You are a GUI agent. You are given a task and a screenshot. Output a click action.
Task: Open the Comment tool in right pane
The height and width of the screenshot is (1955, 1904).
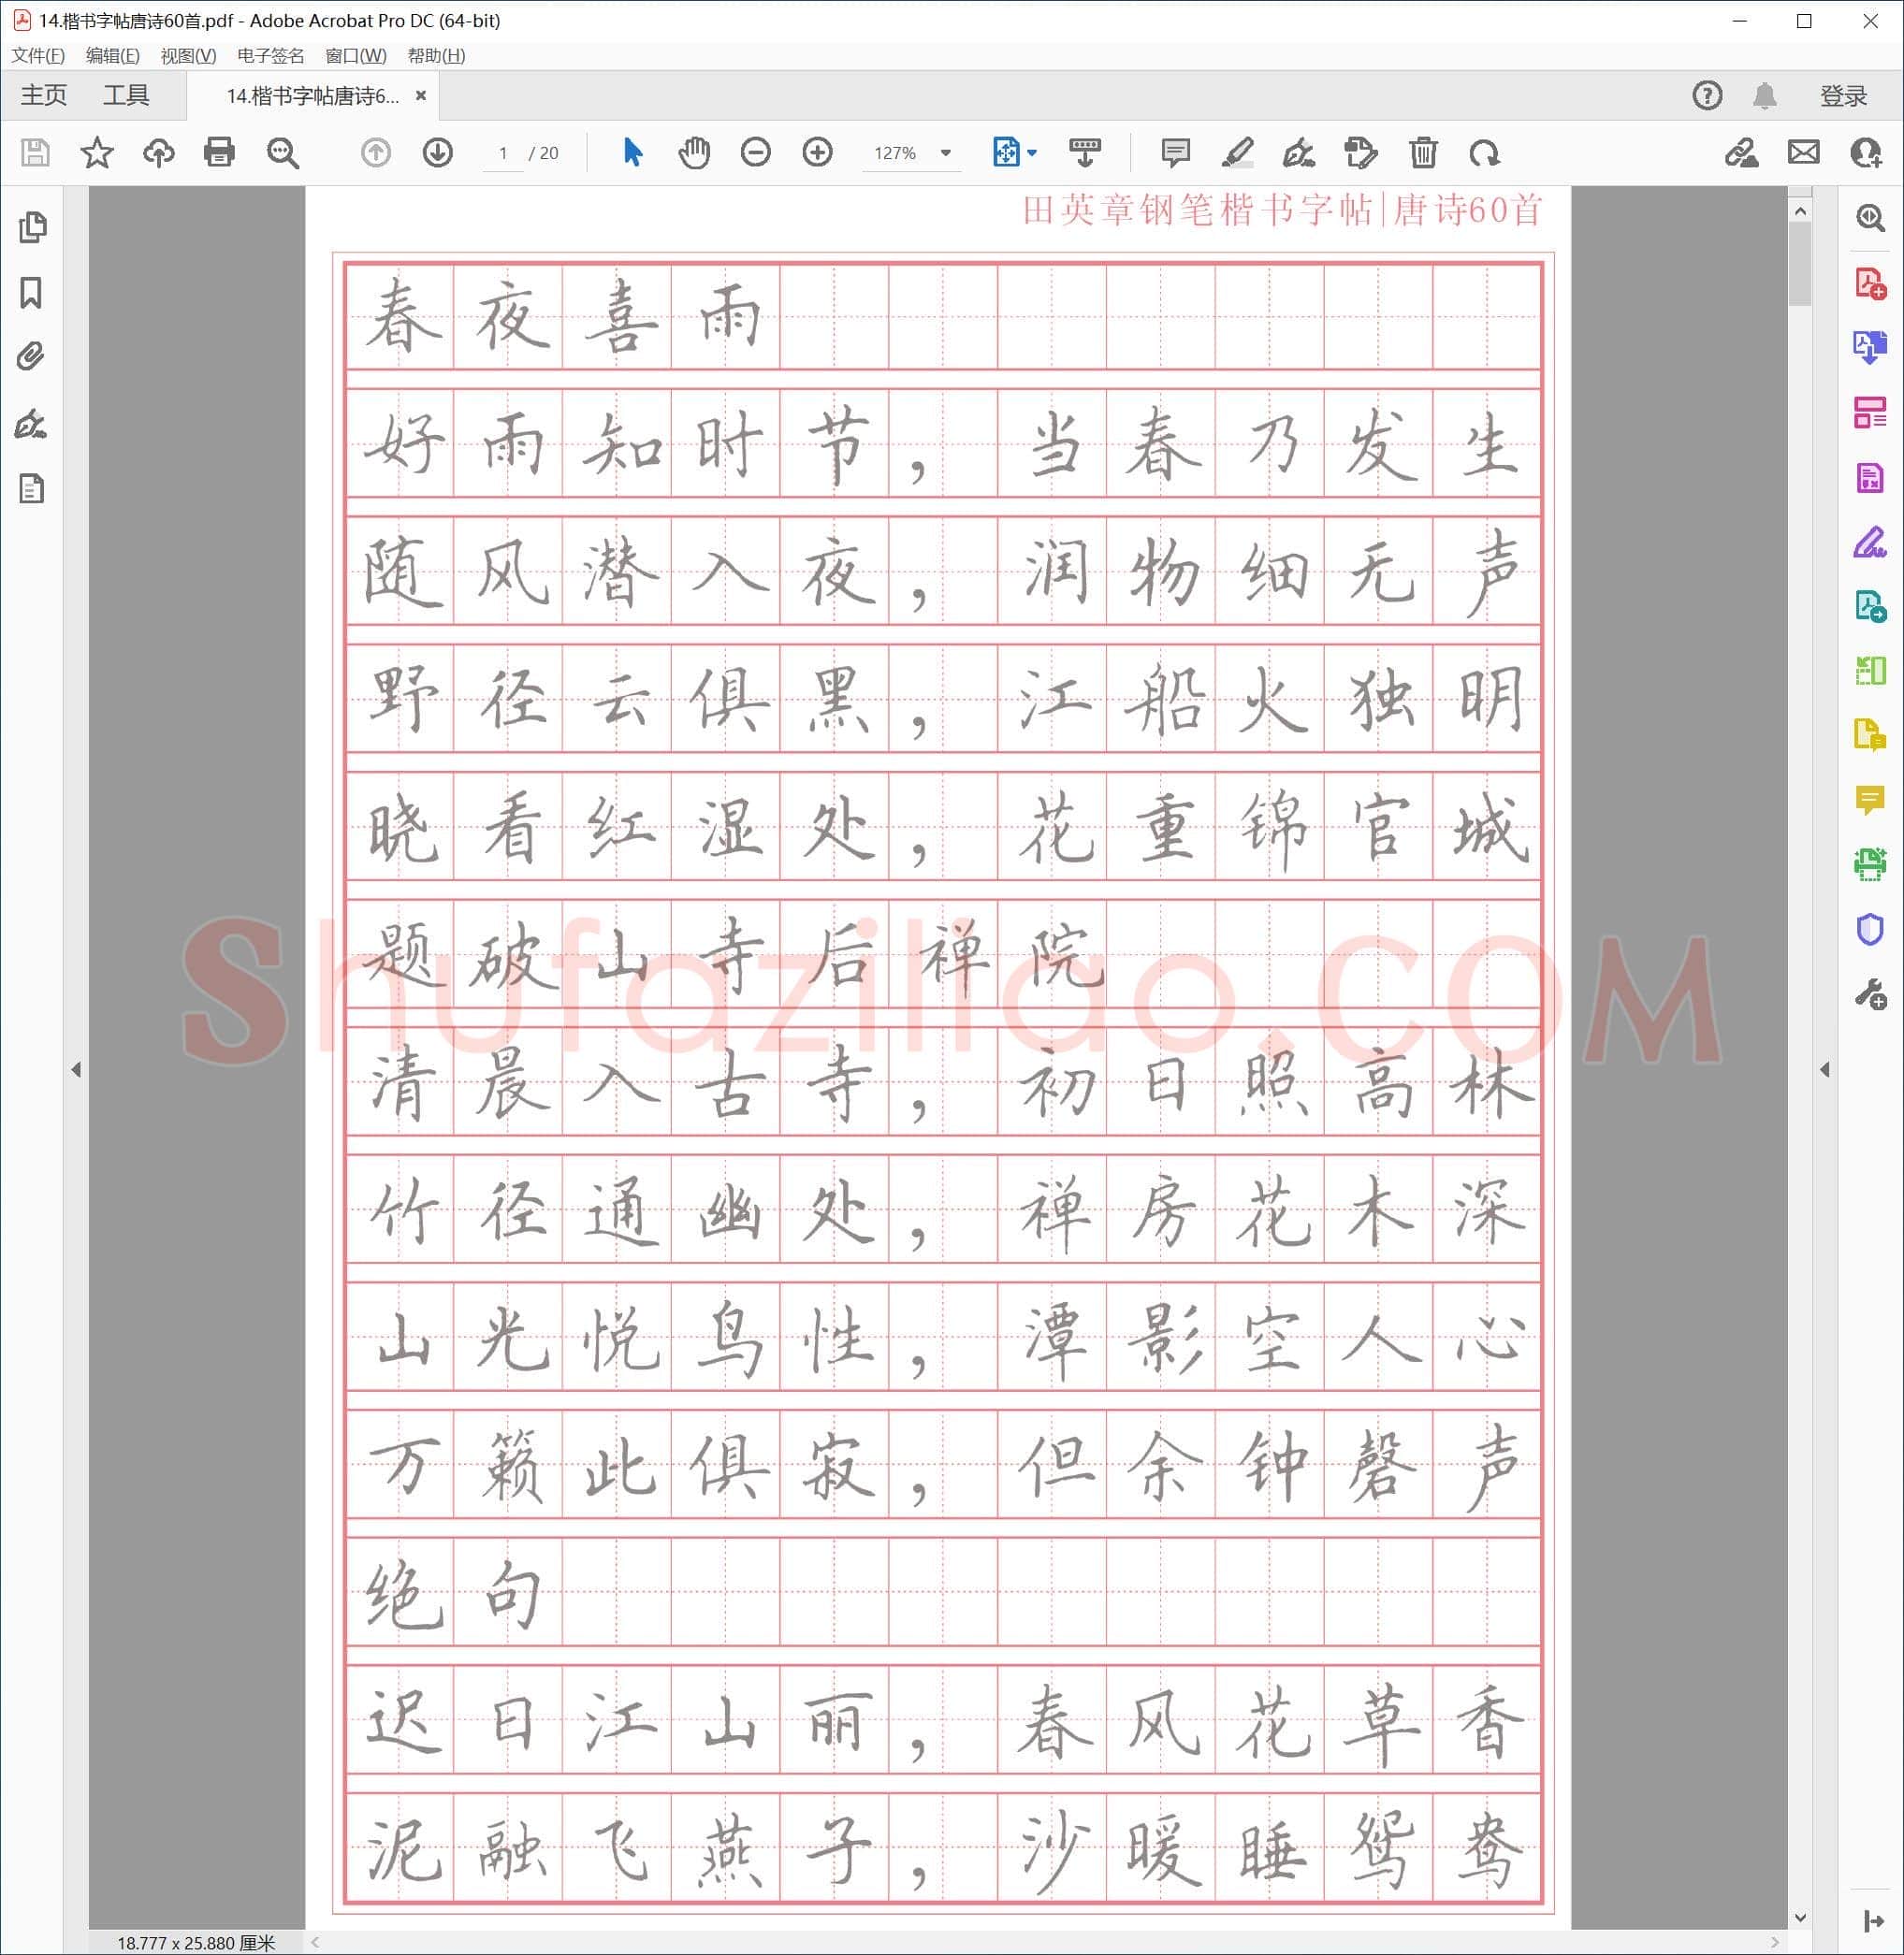[x=1870, y=800]
